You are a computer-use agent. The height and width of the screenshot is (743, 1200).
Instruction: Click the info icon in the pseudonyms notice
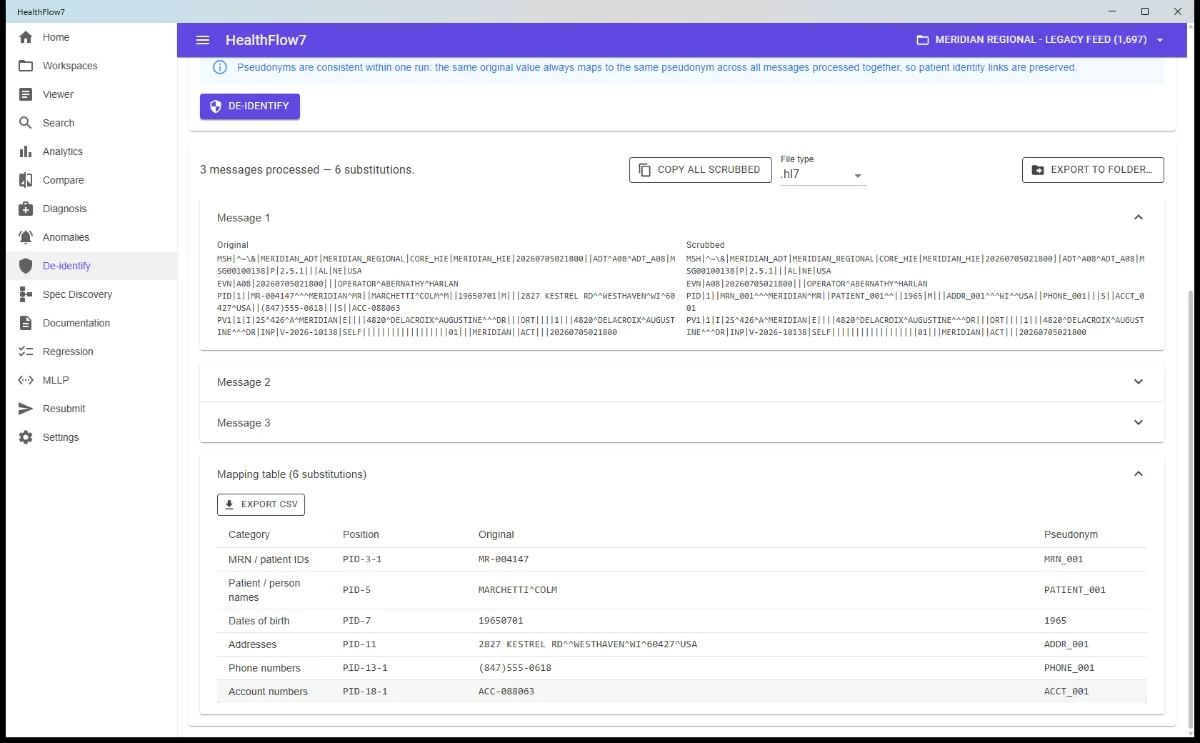pos(220,68)
